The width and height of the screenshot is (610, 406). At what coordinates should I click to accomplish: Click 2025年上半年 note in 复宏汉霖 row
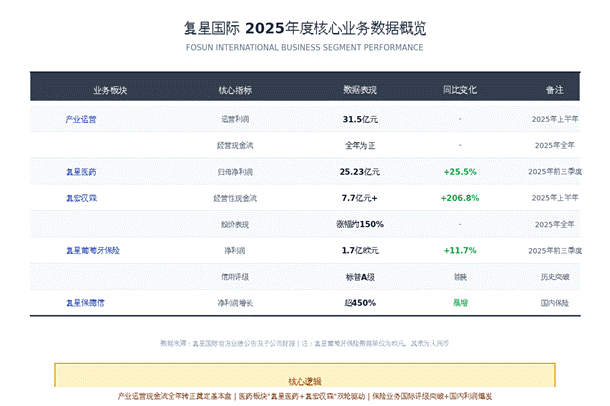pyautogui.click(x=555, y=198)
